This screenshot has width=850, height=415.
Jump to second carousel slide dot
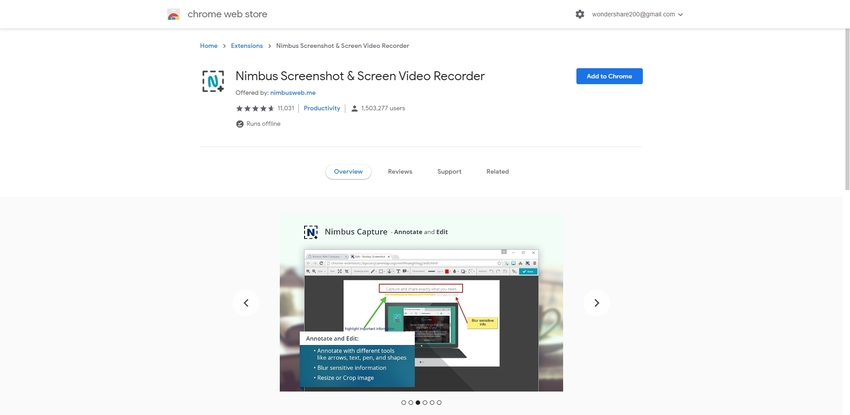411,403
